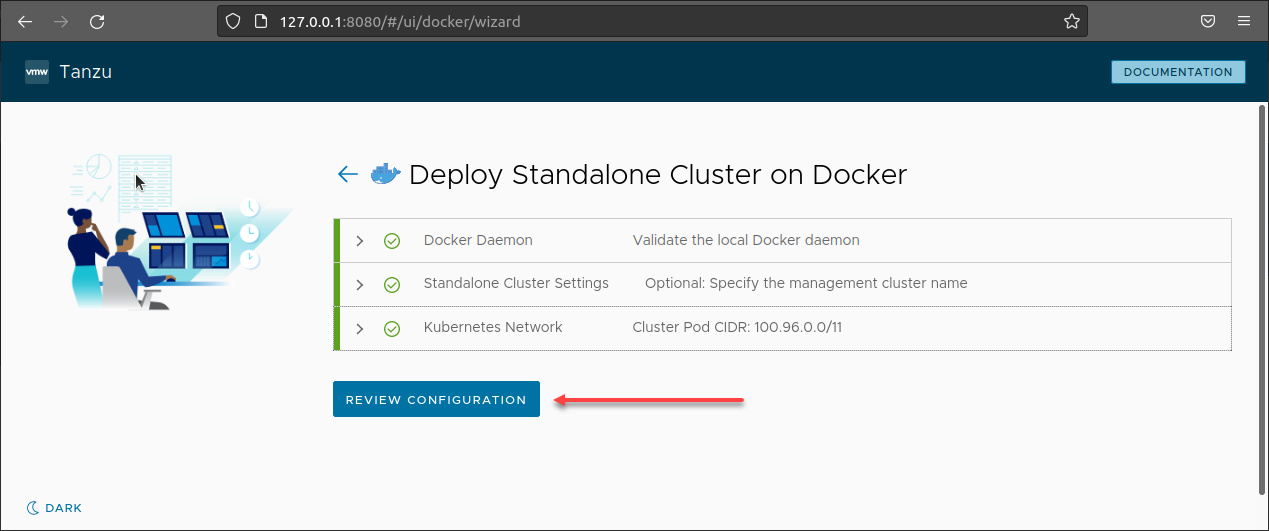Click the blue back arrow beside the title
Image resolution: width=1269 pixels, height=531 pixels.
tap(347, 174)
